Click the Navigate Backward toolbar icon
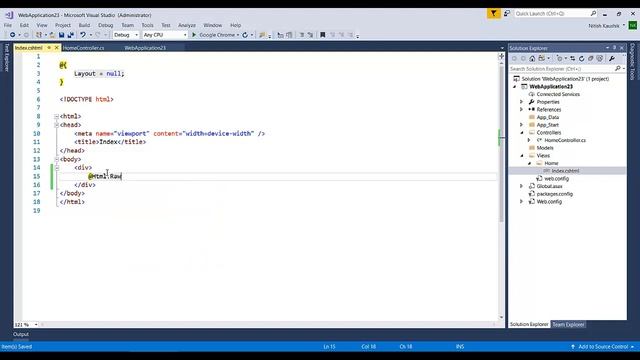Viewport: 640px width, 360px height. coord(12,35)
